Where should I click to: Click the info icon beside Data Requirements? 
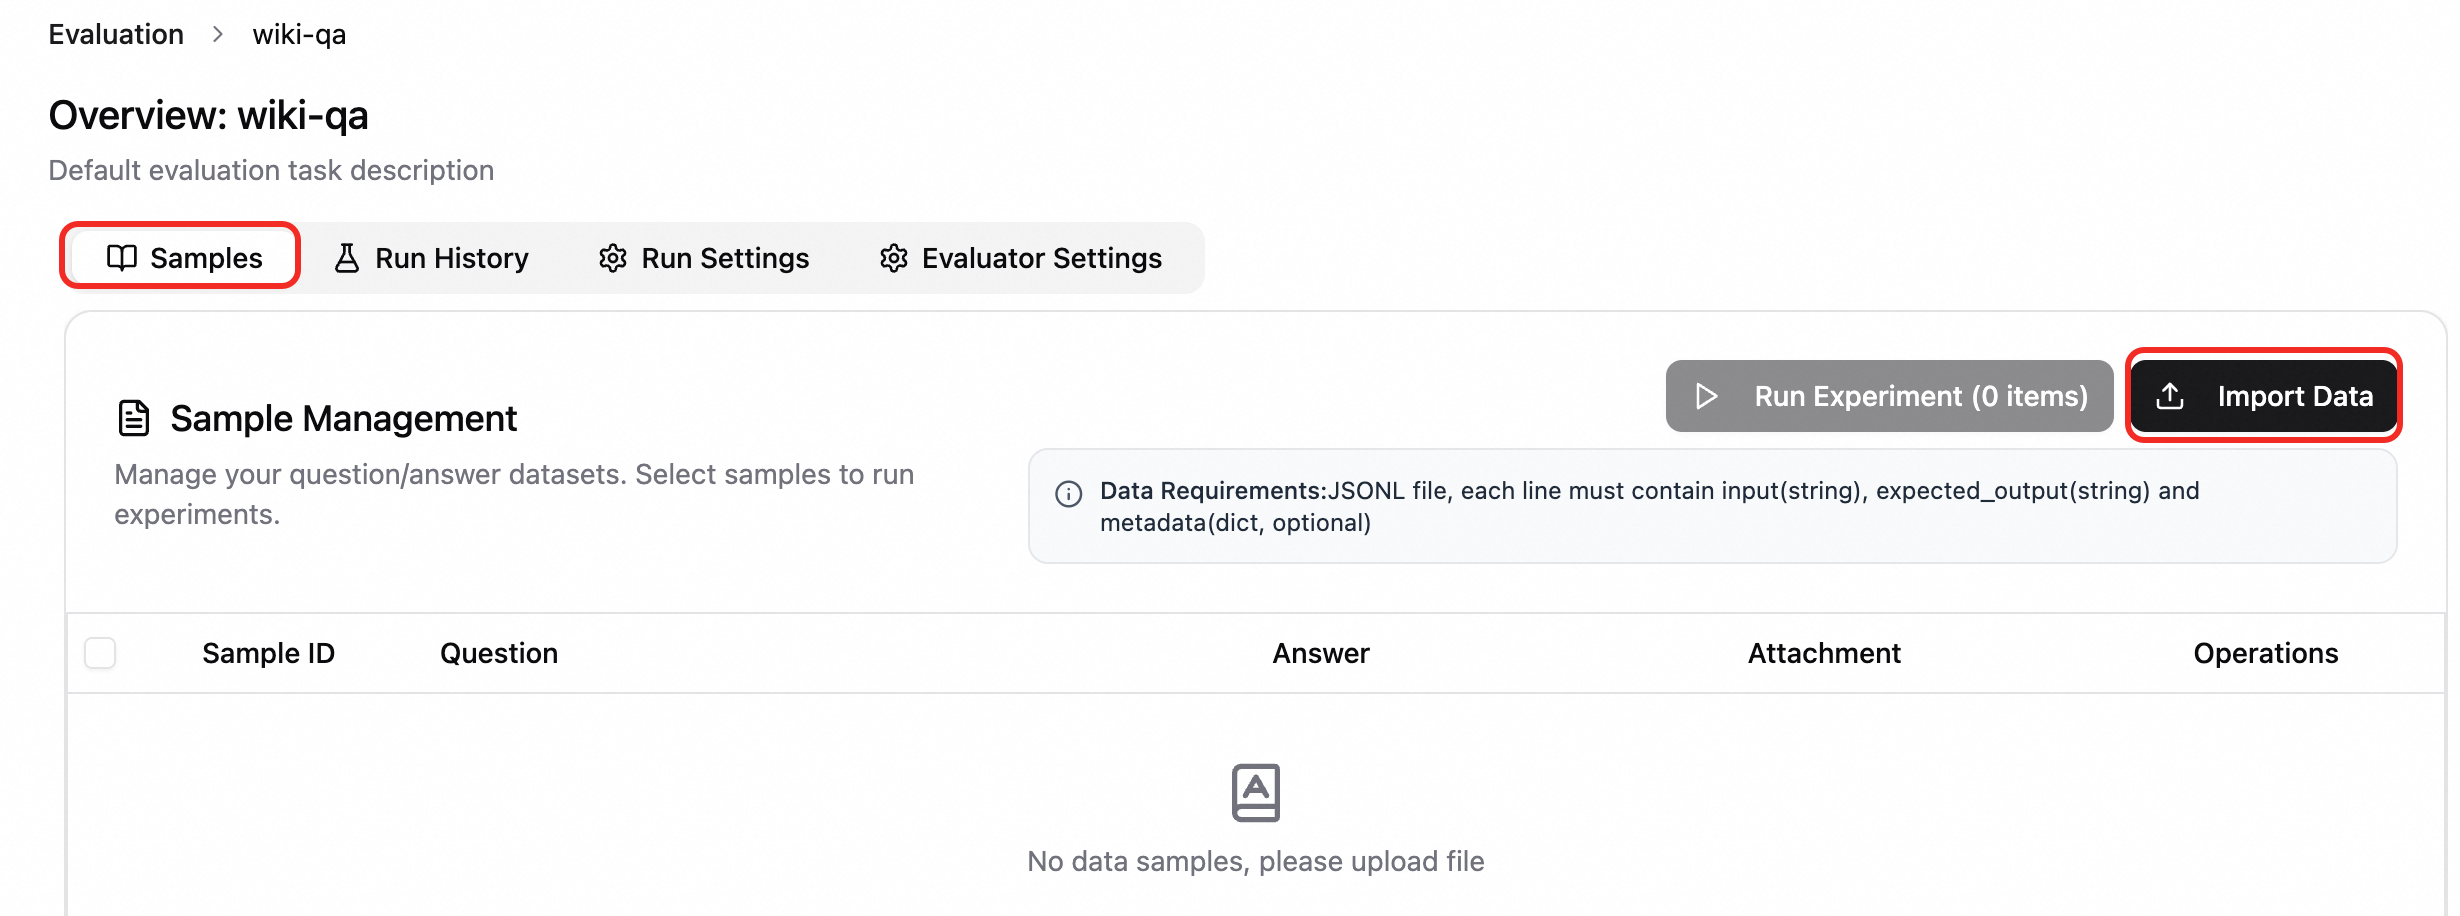click(1068, 494)
